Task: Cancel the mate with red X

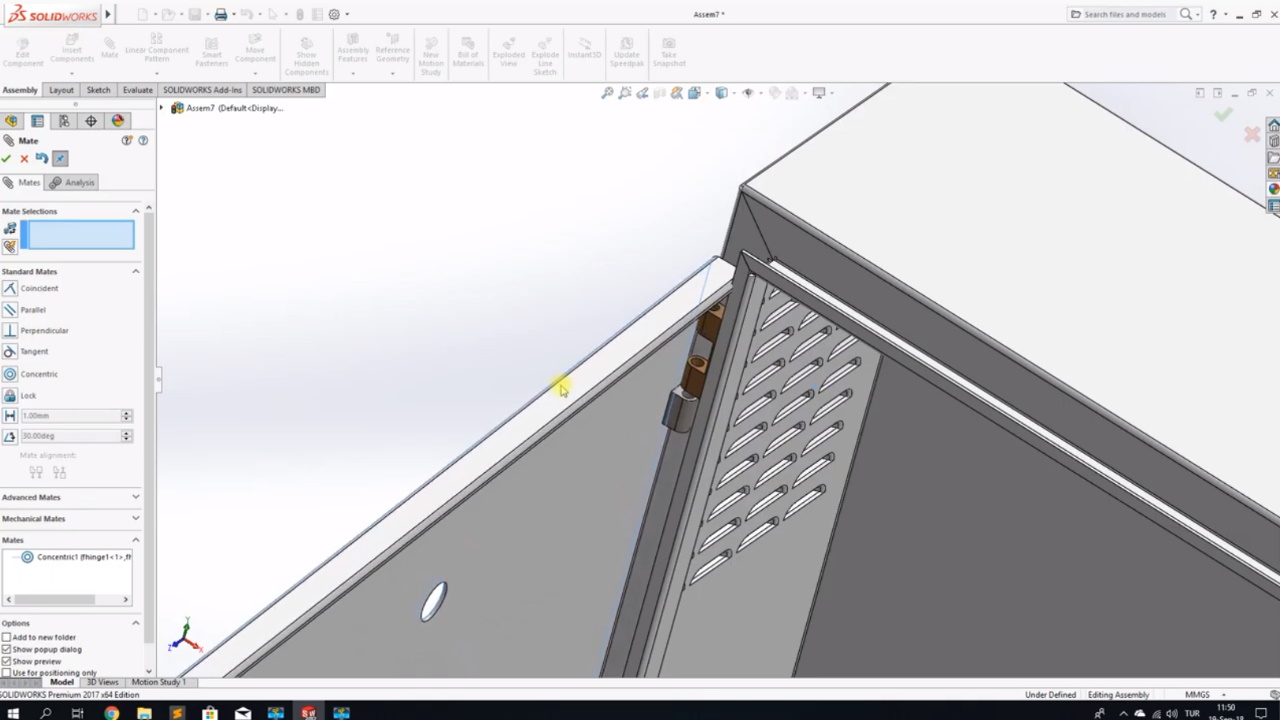Action: click(24, 158)
